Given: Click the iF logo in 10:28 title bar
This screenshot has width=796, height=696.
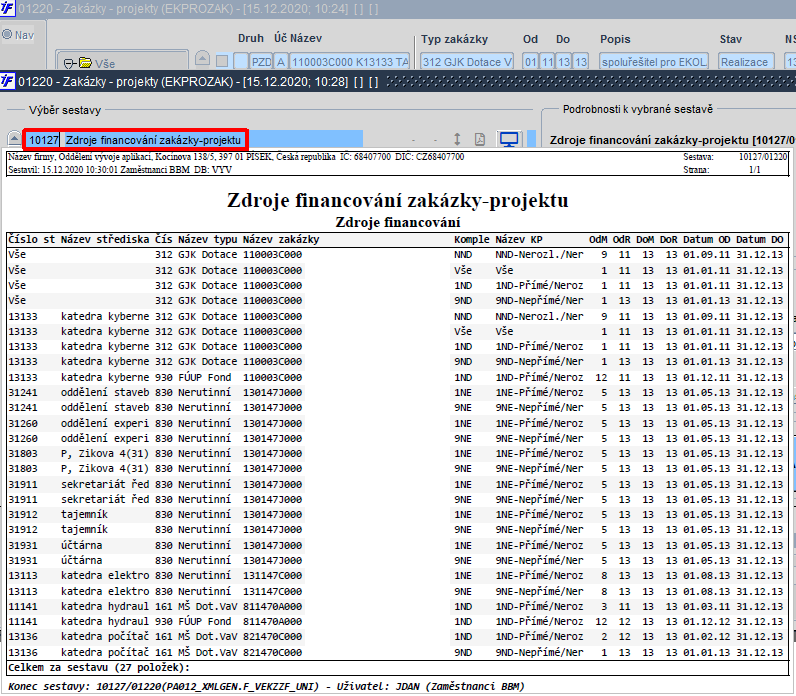Looking at the screenshot, I should tap(8, 80).
